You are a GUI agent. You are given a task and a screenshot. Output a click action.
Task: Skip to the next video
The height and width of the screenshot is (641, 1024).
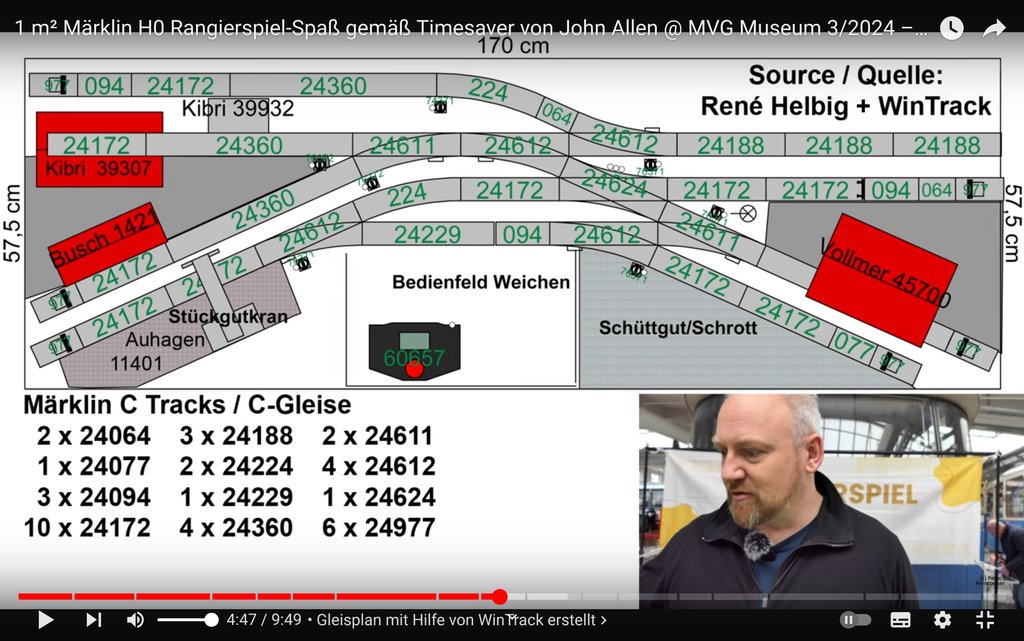pos(93,619)
